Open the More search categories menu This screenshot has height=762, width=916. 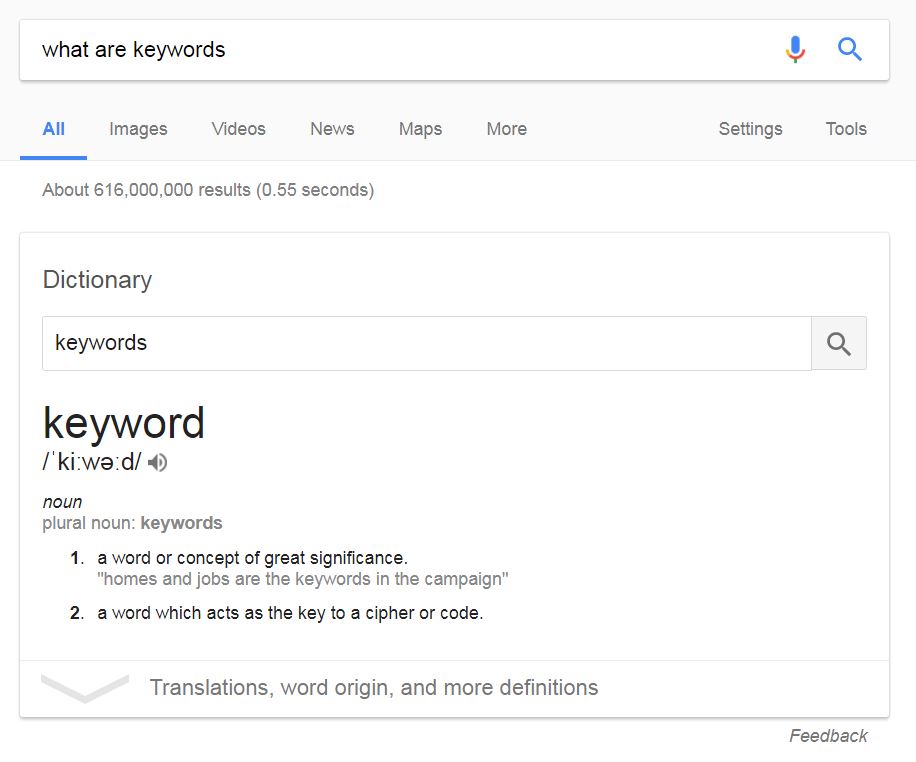coord(506,129)
